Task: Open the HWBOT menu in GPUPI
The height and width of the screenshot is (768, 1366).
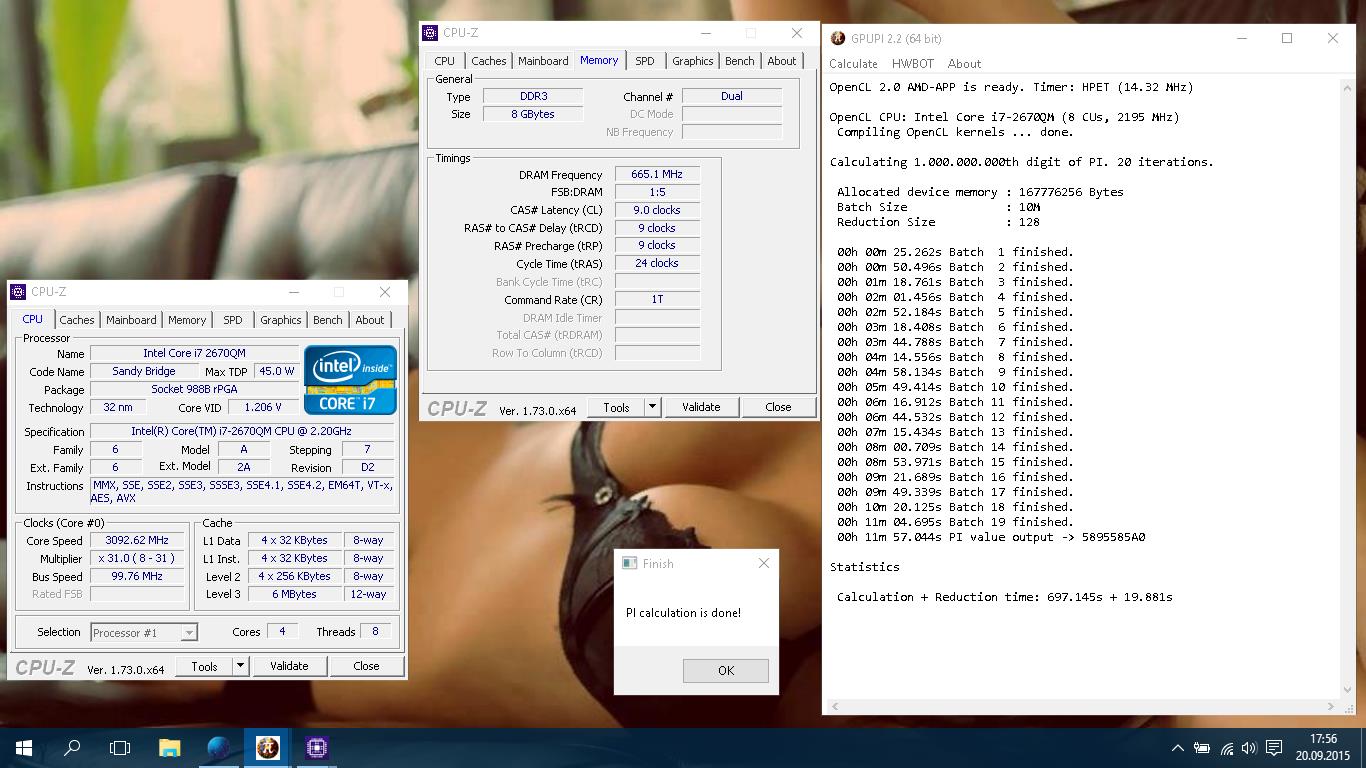Action: coord(912,63)
